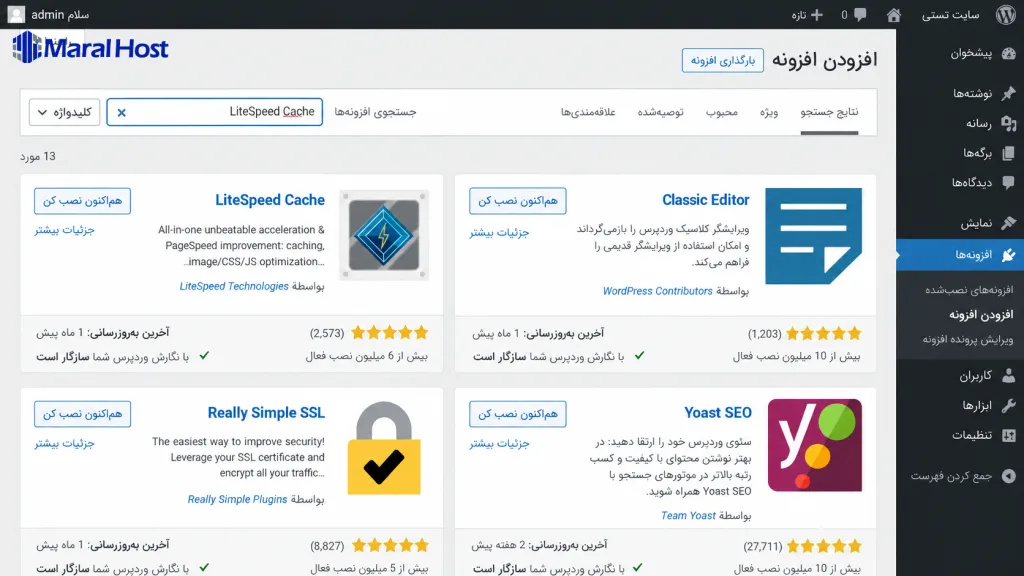The width and height of the screenshot is (1024, 576).
Task: Install Classic Editor with هم‌اکنون نصب کن
Action: point(517,200)
